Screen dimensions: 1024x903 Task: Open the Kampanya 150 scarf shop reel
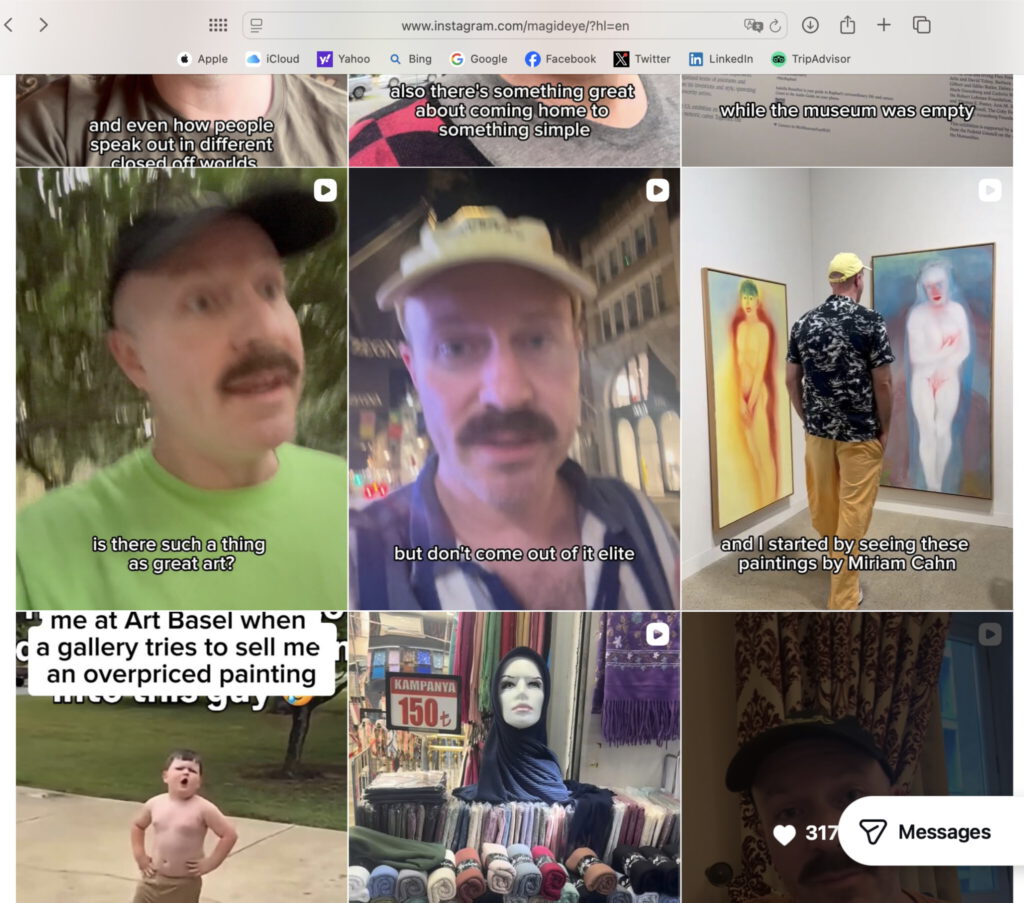click(514, 757)
